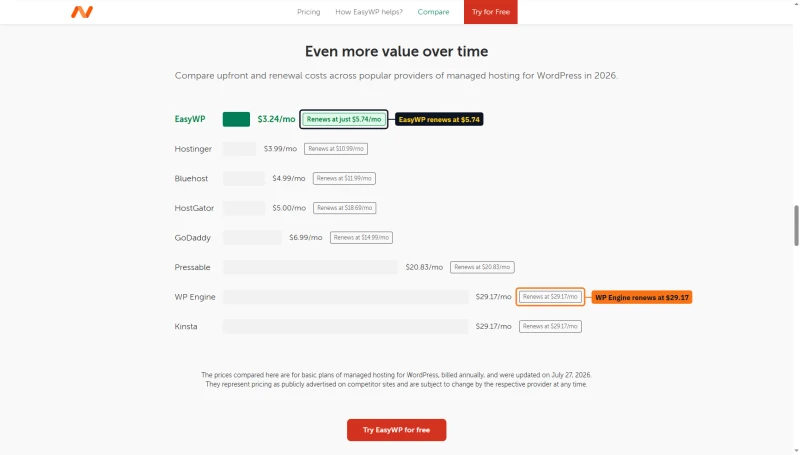Click the Even more value over time heading

point(396,51)
